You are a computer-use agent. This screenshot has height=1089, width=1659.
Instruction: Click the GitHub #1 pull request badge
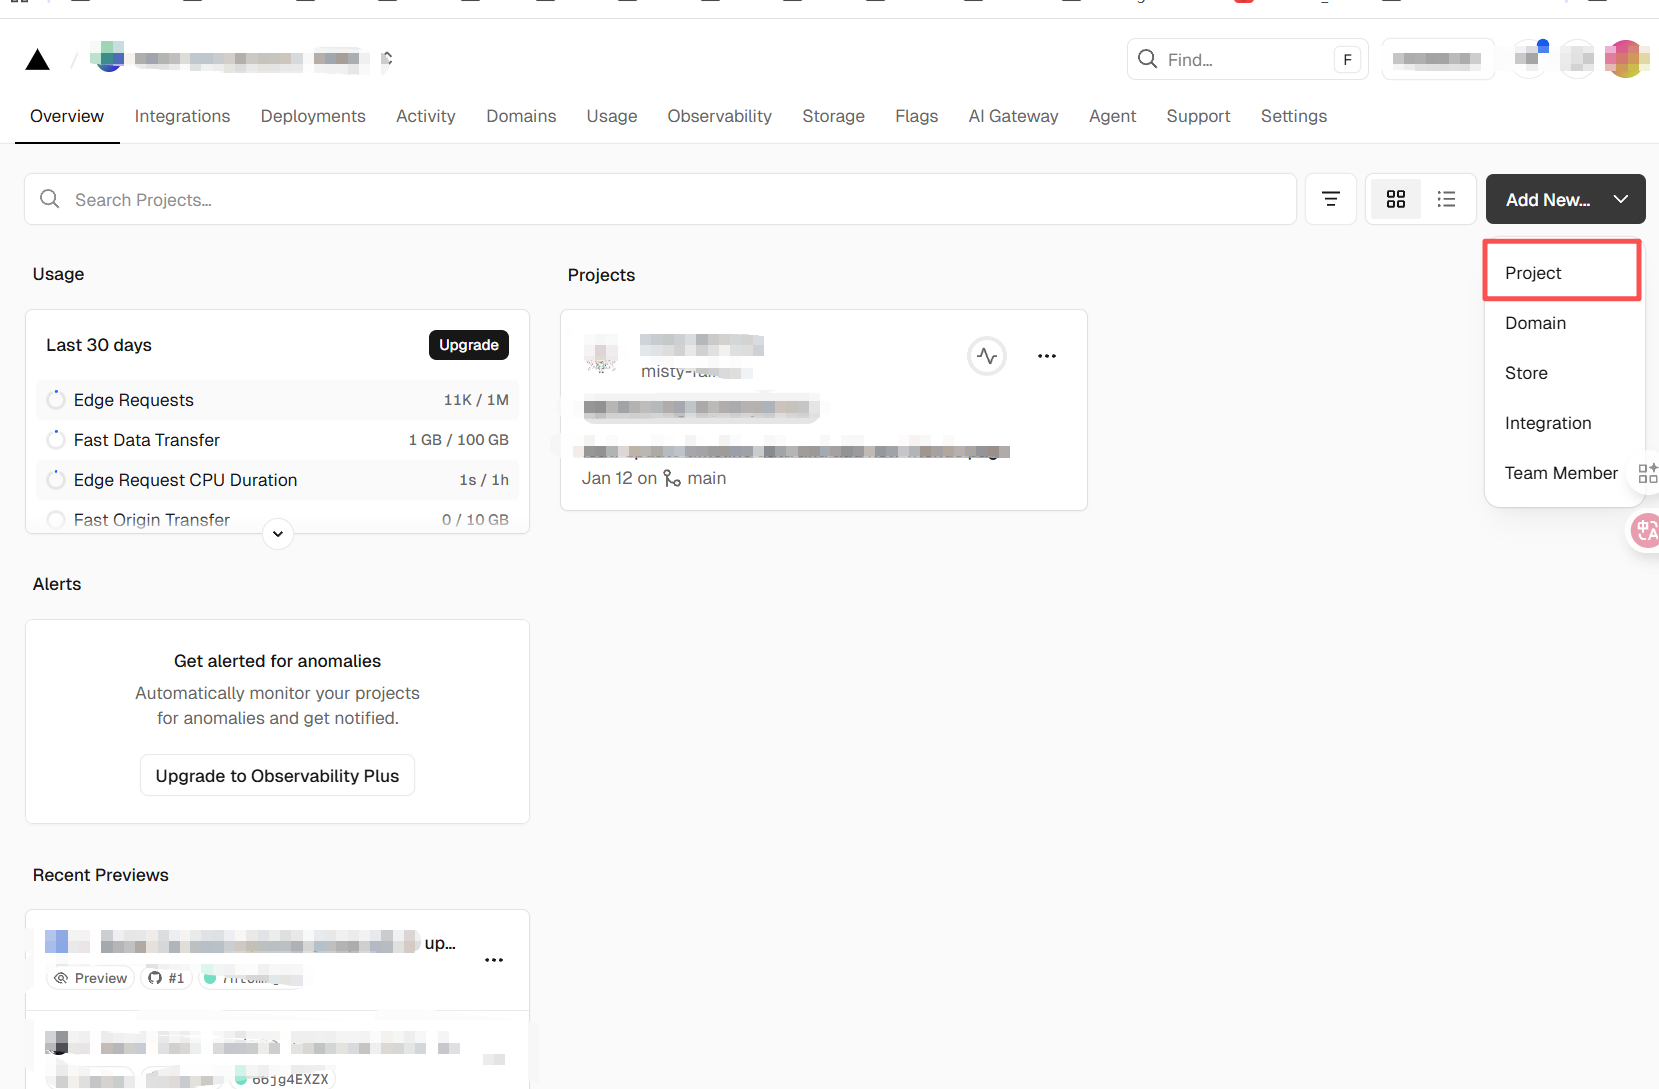166,978
